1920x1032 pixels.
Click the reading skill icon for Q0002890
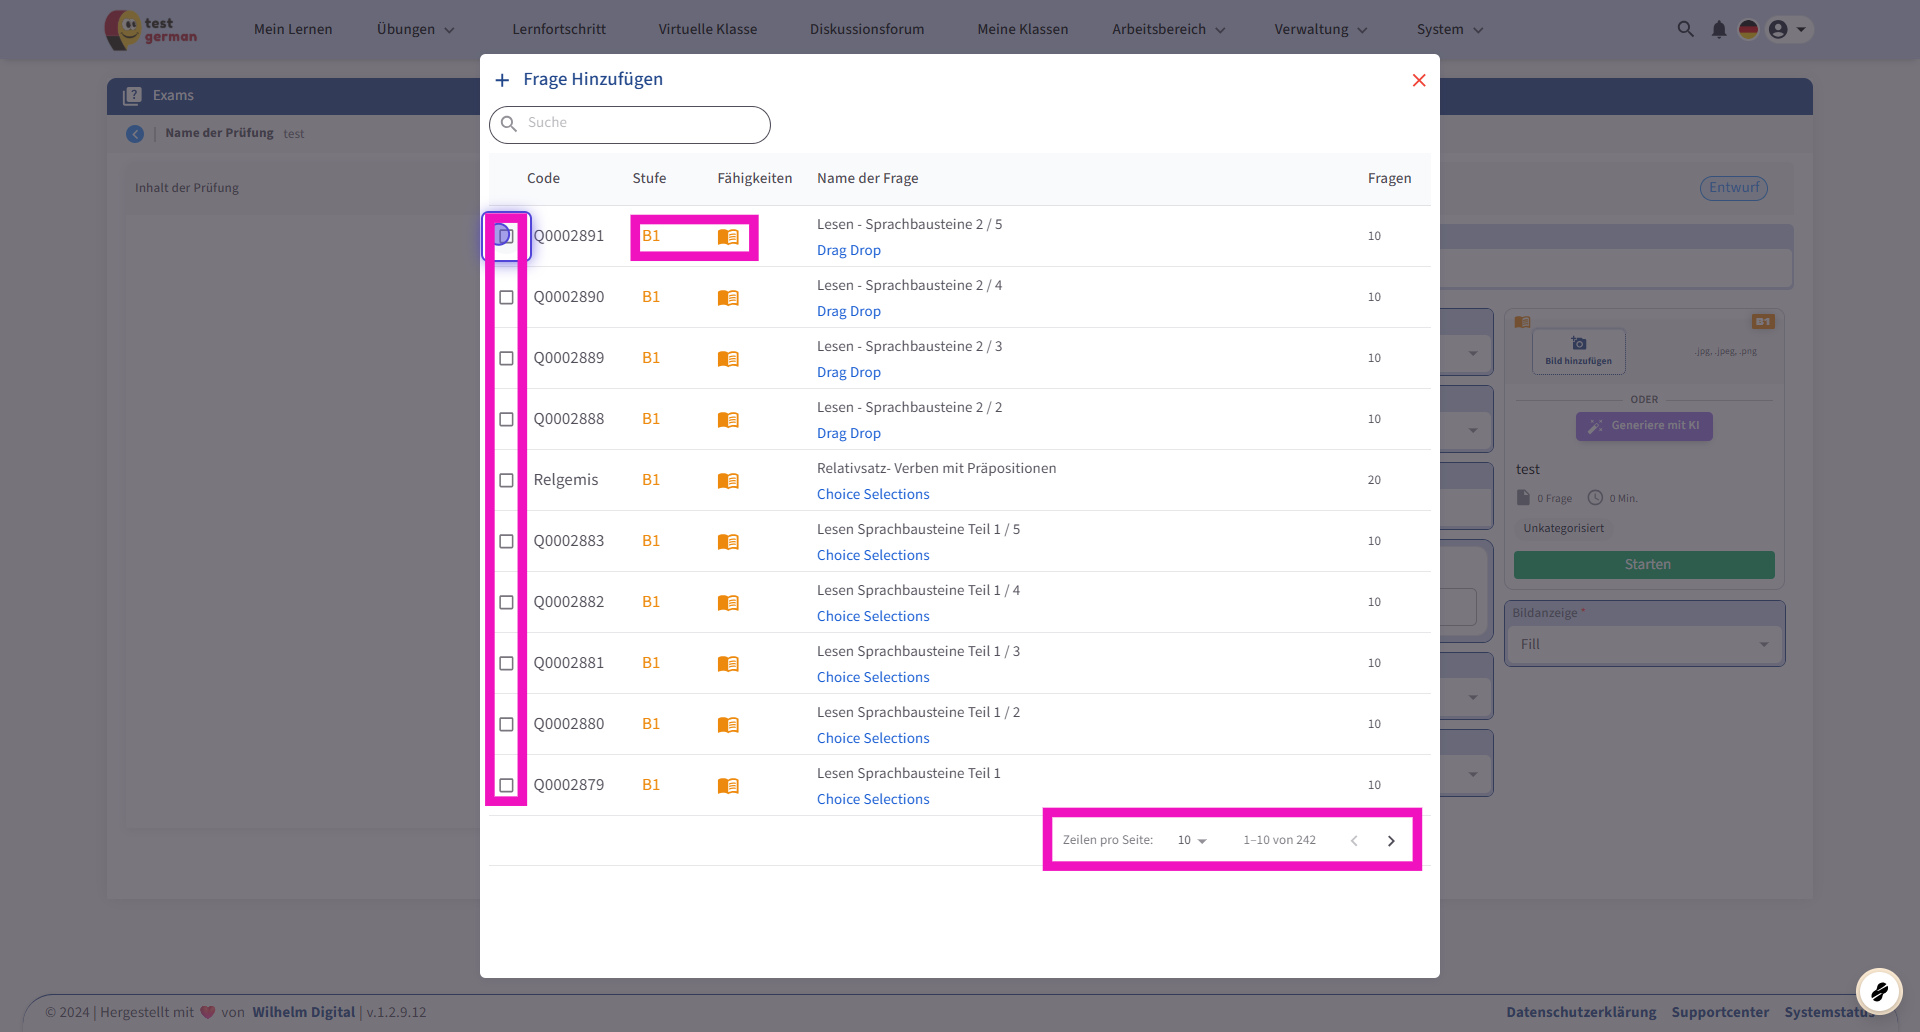point(728,298)
